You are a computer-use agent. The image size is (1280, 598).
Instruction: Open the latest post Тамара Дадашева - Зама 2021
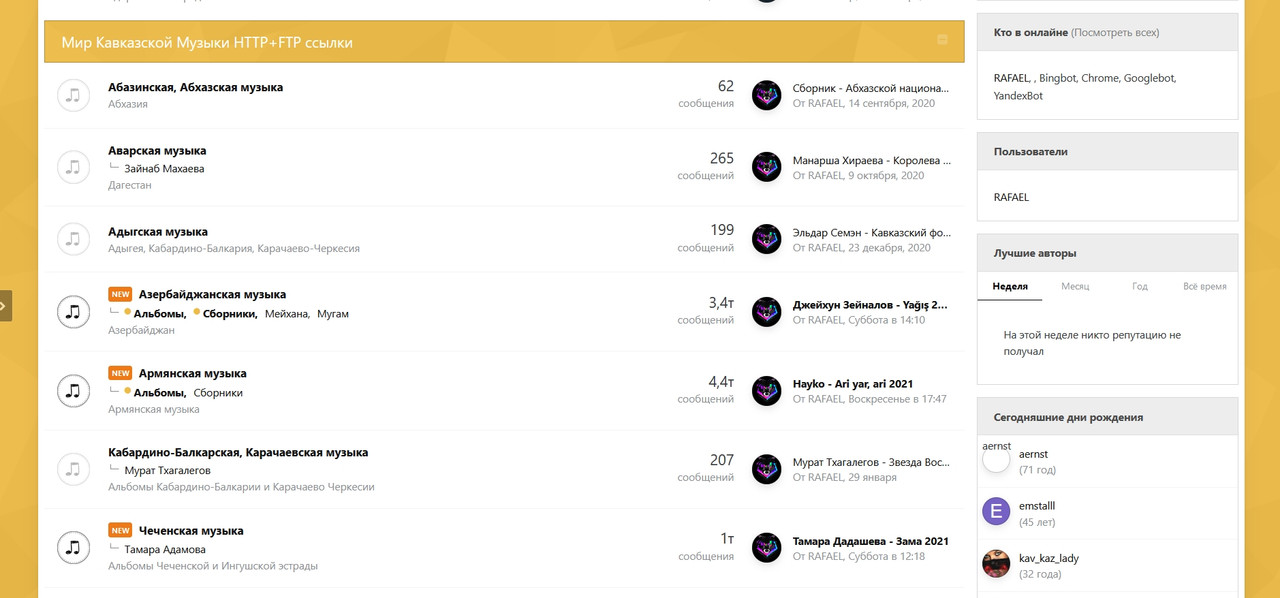pyautogui.click(x=871, y=541)
